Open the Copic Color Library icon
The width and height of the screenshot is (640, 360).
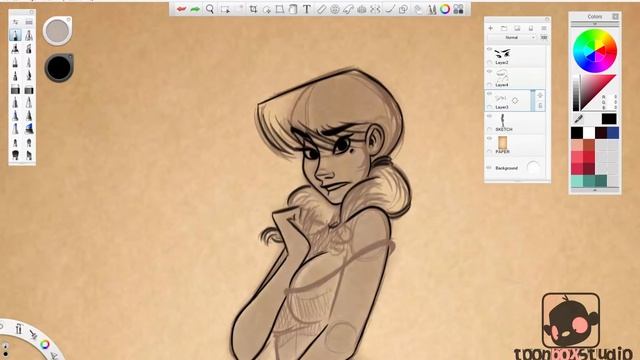[458, 9]
